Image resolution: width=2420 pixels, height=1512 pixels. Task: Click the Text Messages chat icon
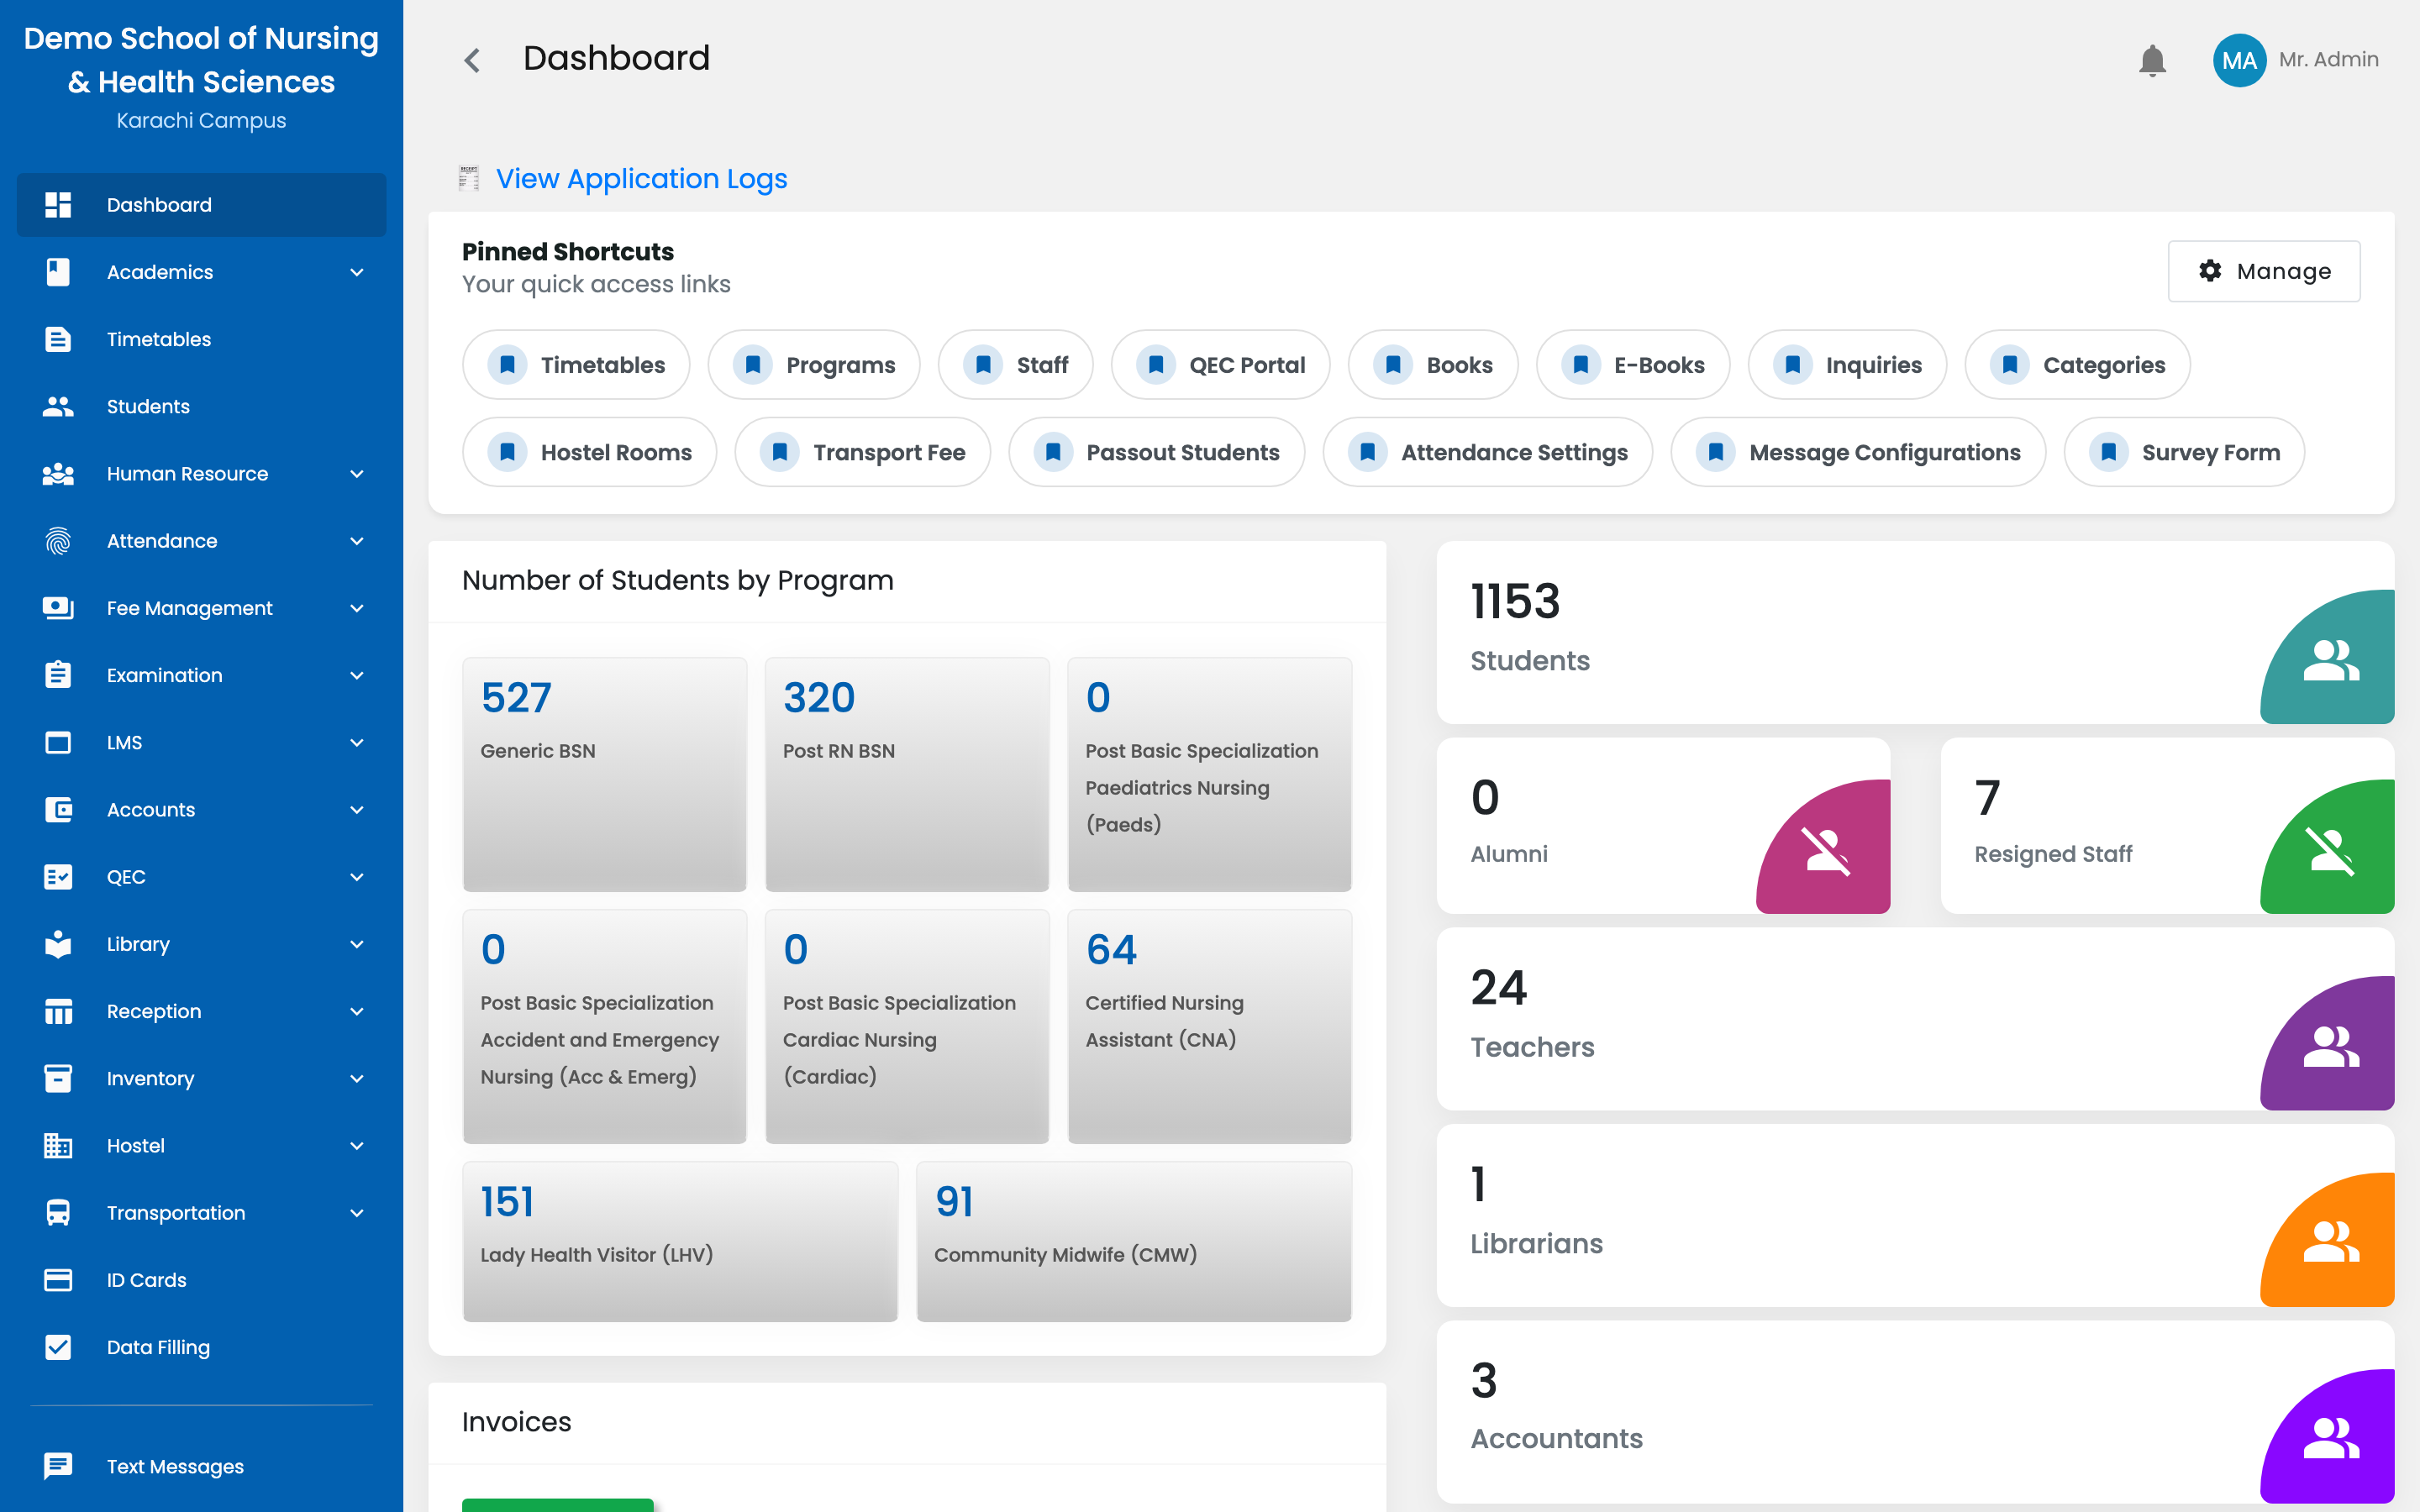click(x=58, y=1466)
